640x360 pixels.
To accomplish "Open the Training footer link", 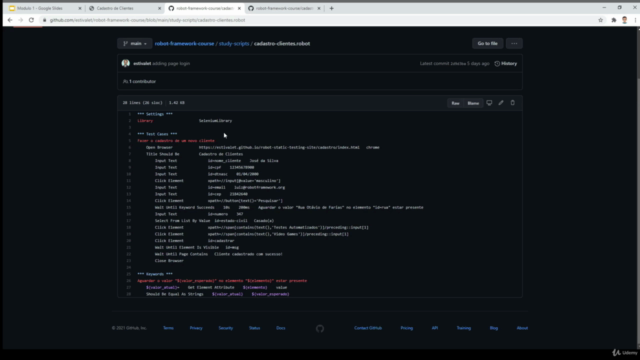I will [x=464, y=328].
